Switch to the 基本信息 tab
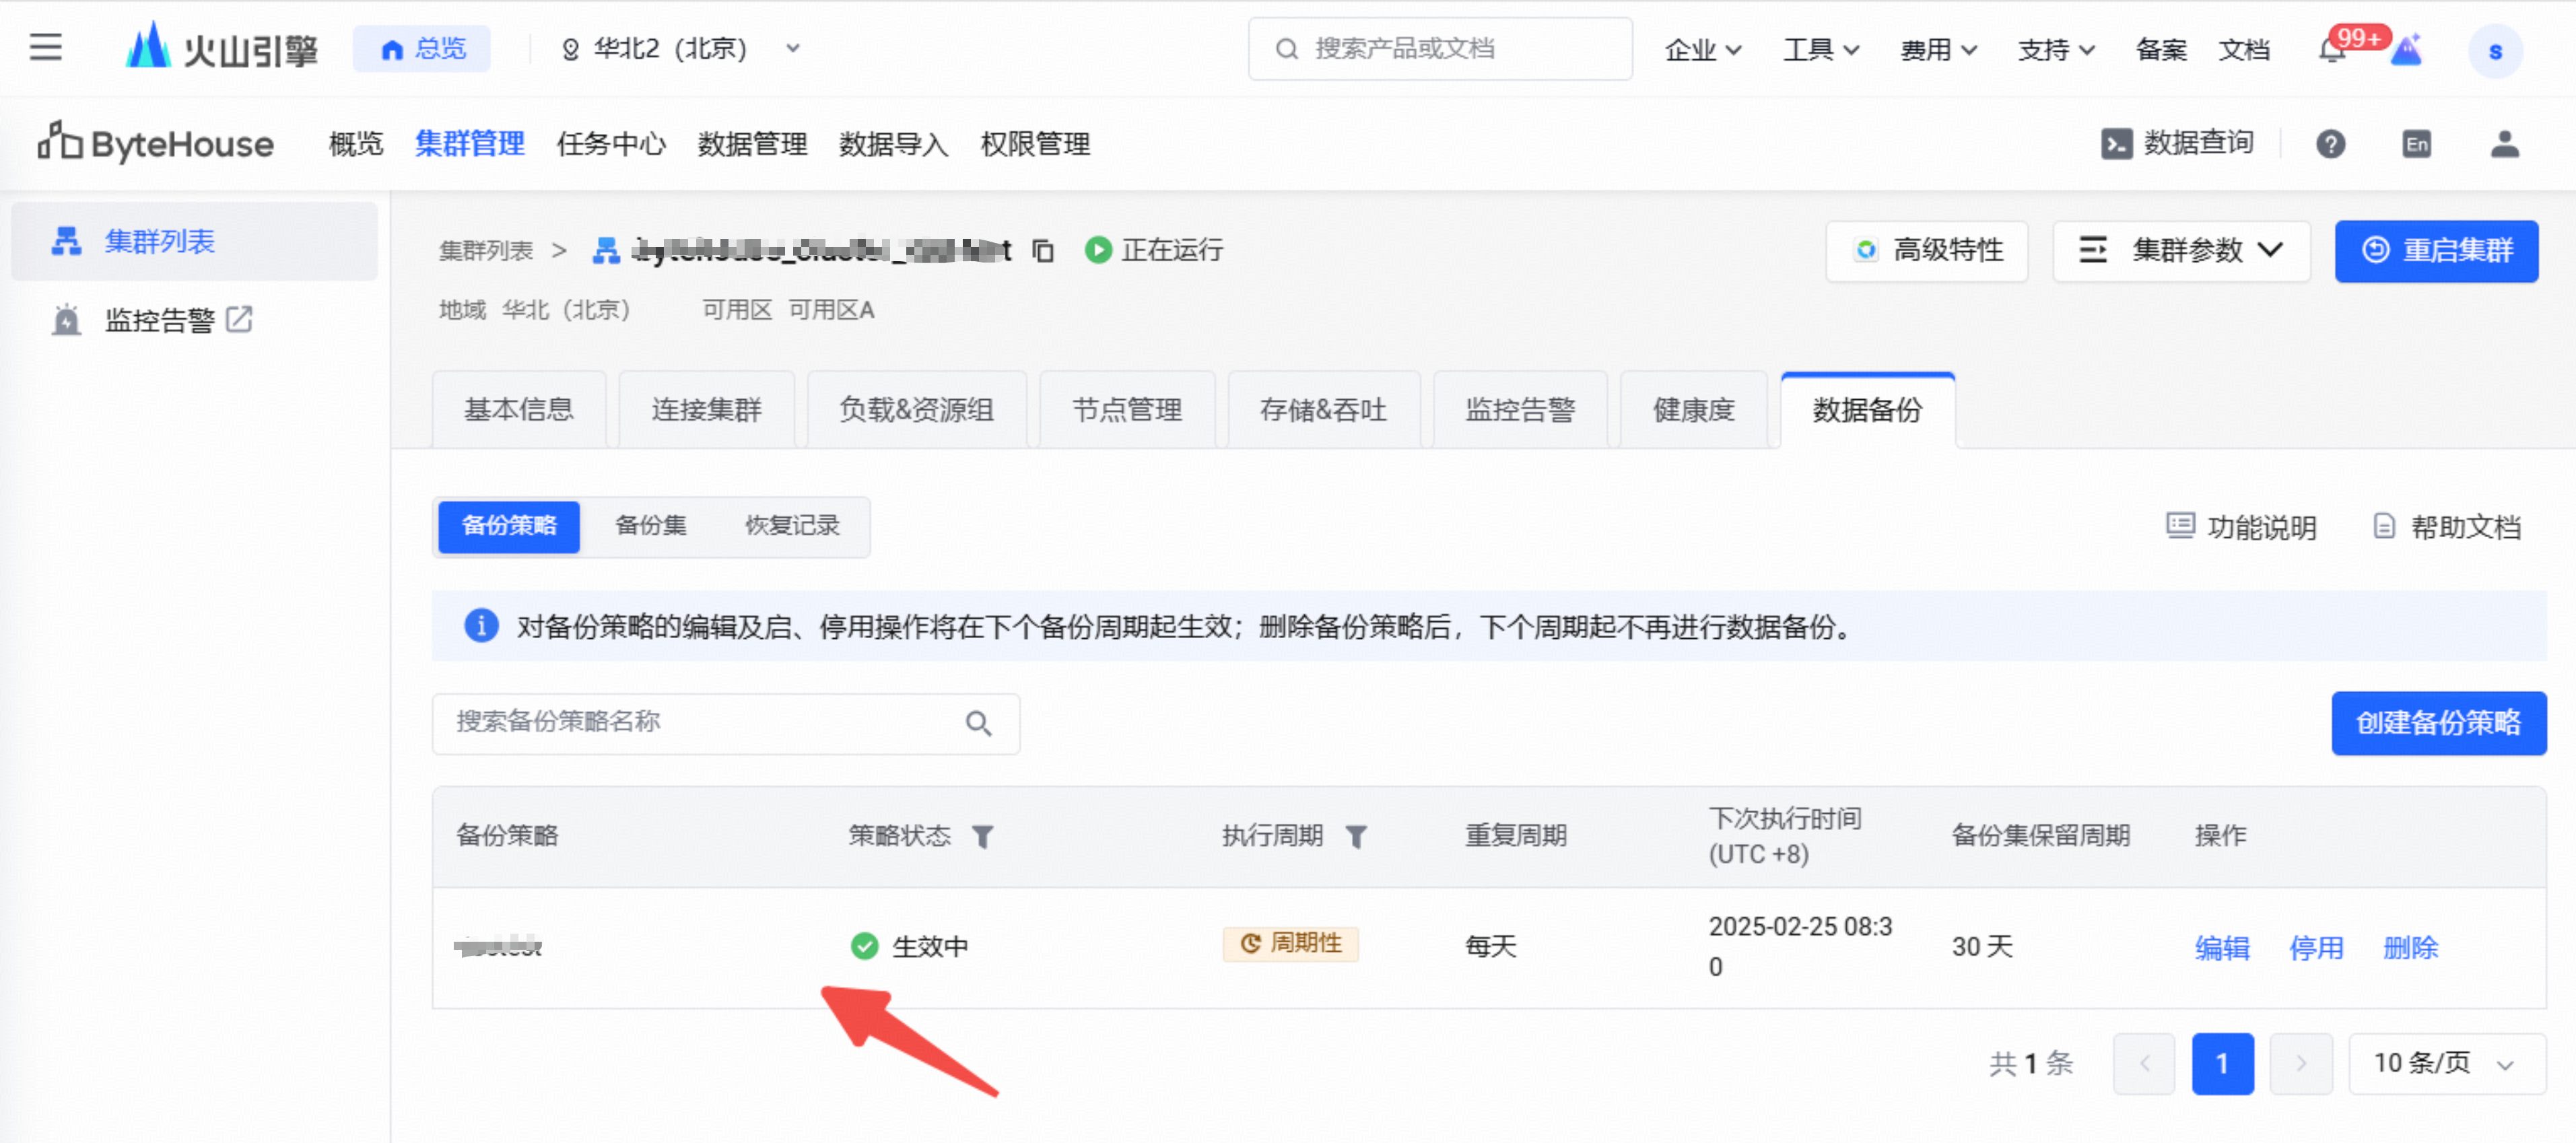2576x1143 pixels. click(518, 409)
